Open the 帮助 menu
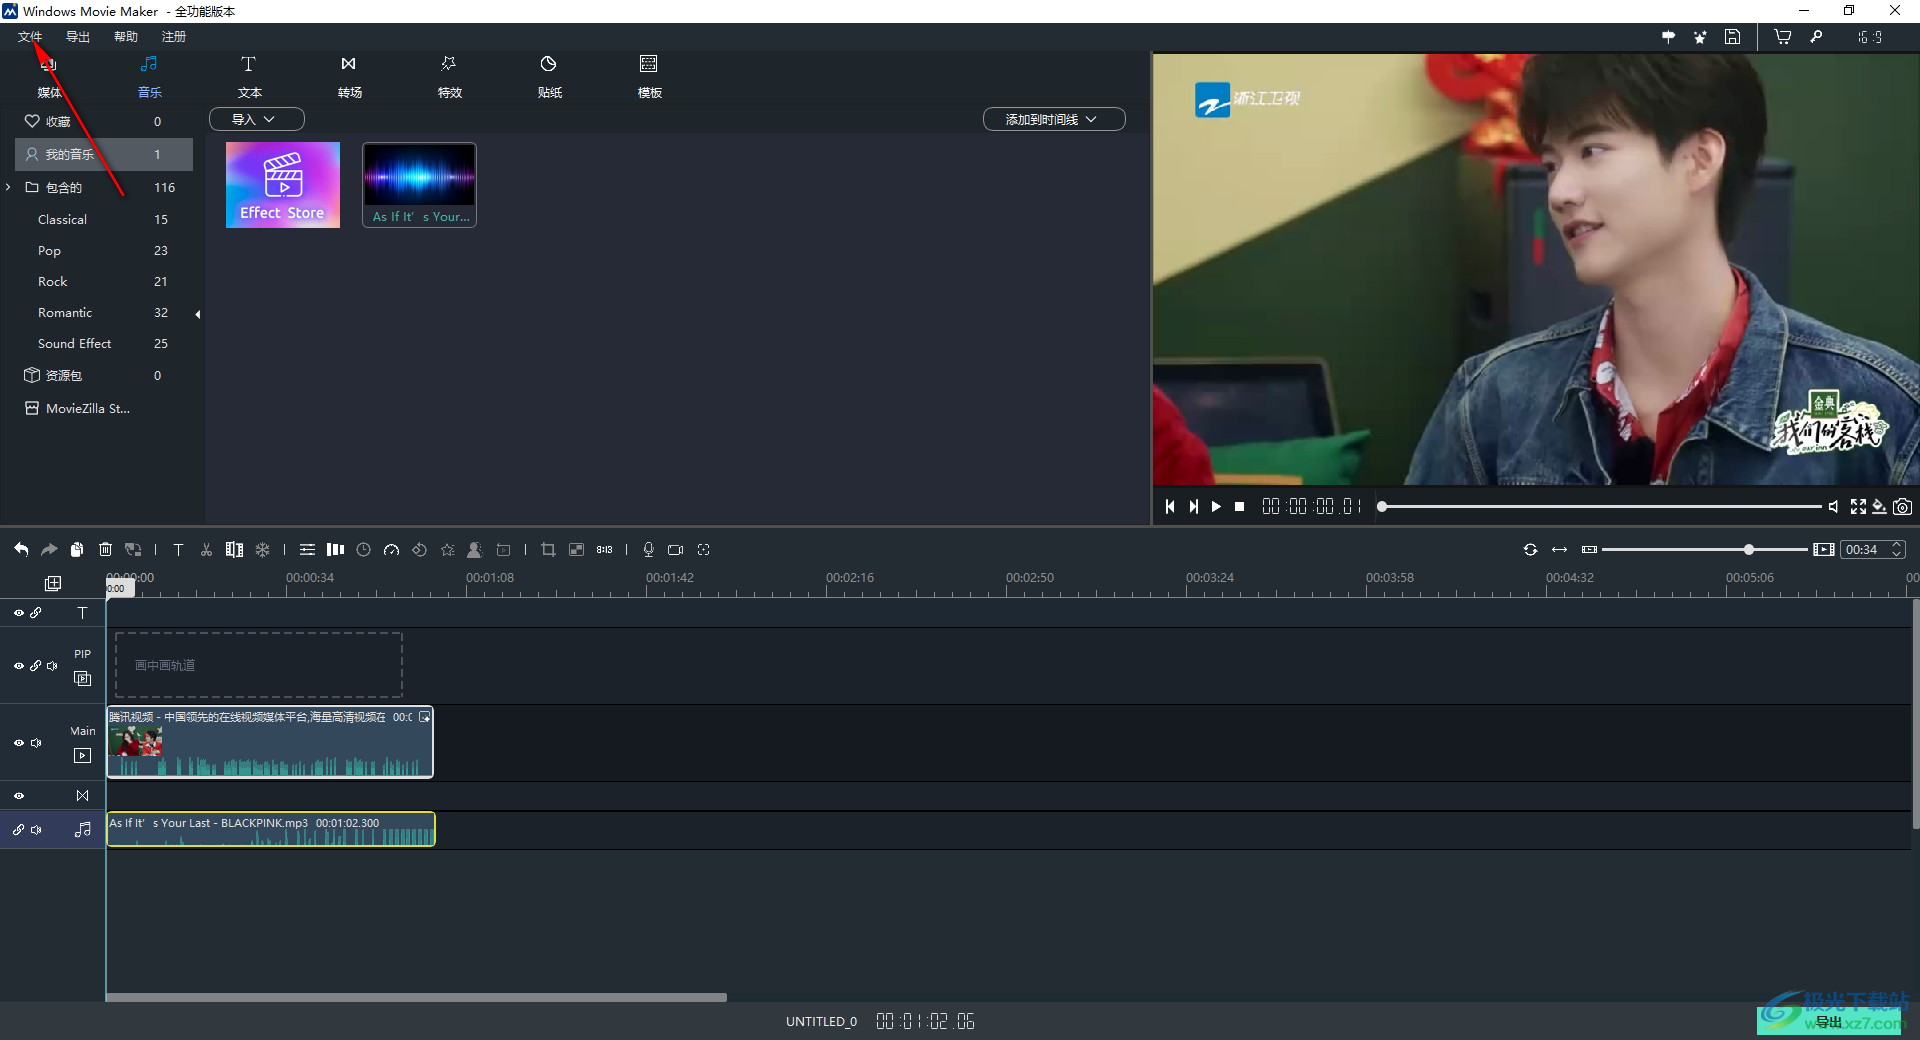The image size is (1920, 1040). [126, 37]
